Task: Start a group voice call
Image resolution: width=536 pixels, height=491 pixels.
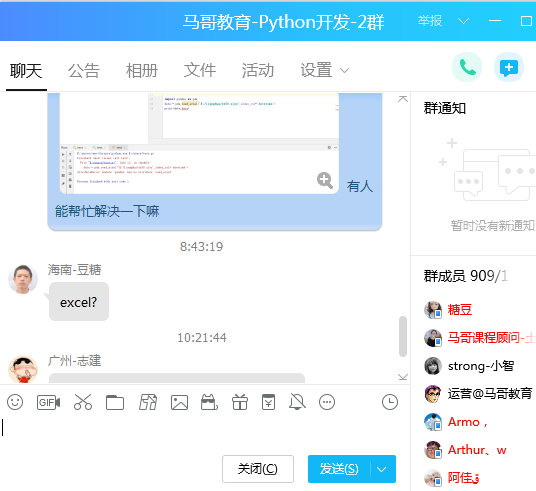Action: pos(467,67)
